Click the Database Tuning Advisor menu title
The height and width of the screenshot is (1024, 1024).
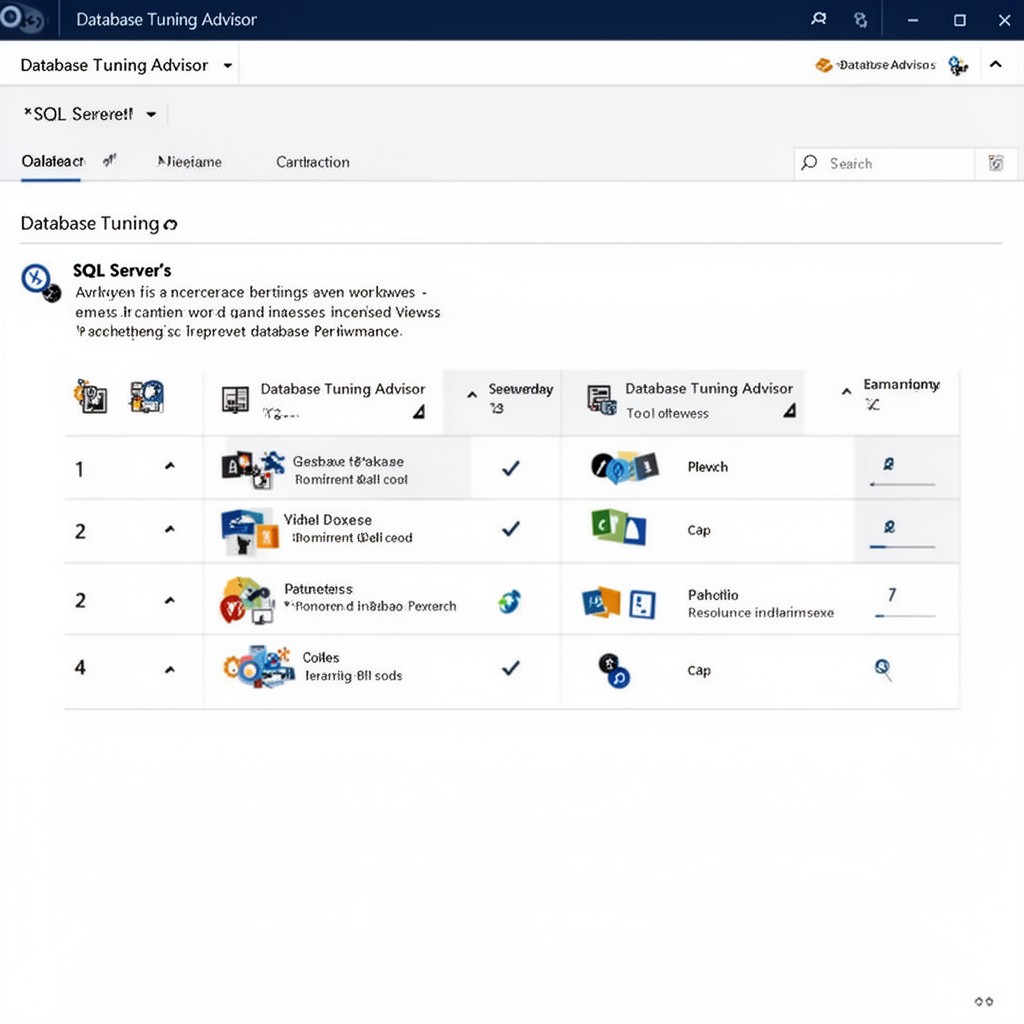click(x=114, y=65)
